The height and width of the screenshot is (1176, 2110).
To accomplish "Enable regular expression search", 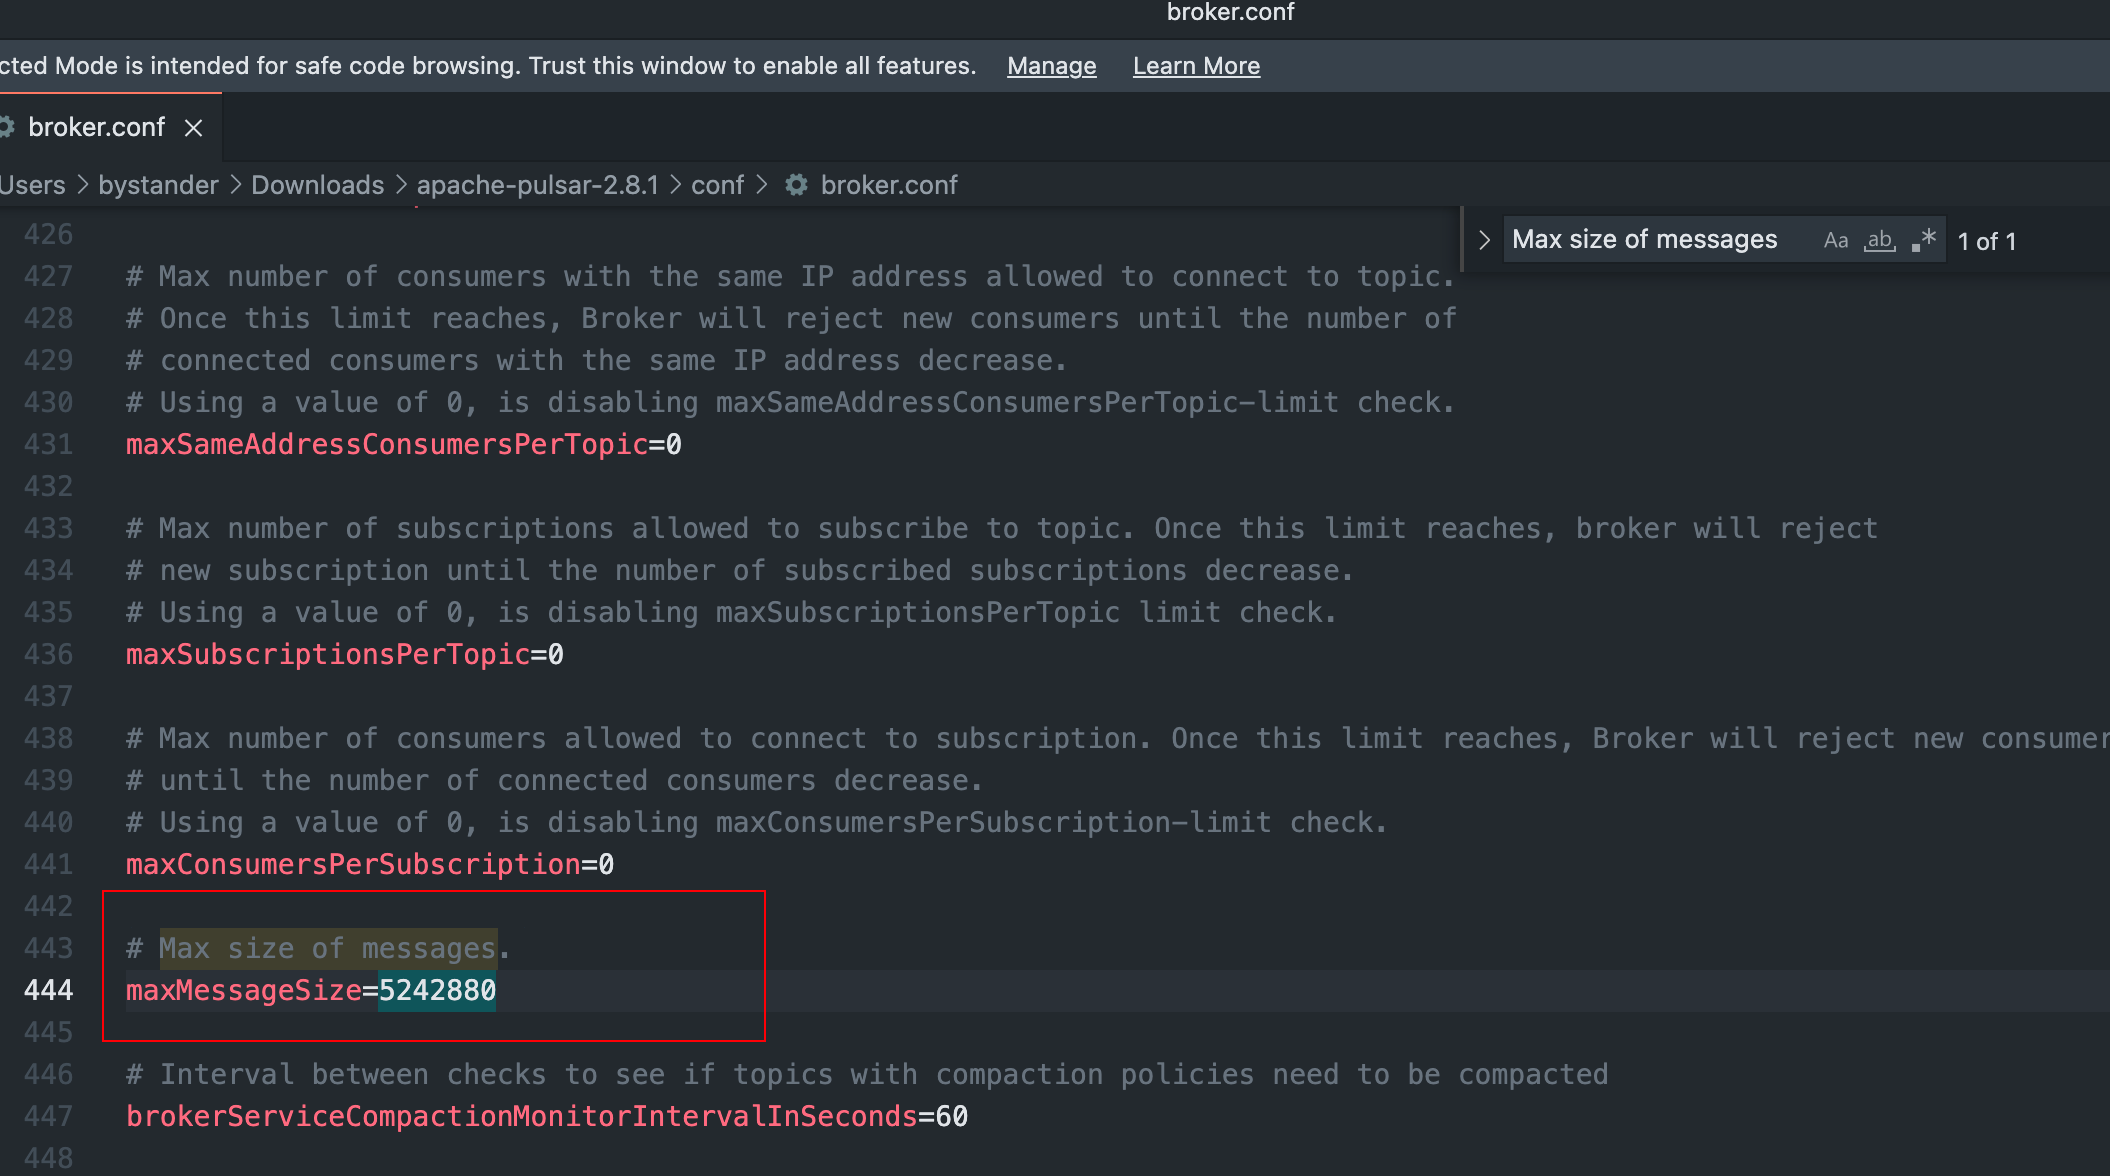I will [x=1924, y=240].
